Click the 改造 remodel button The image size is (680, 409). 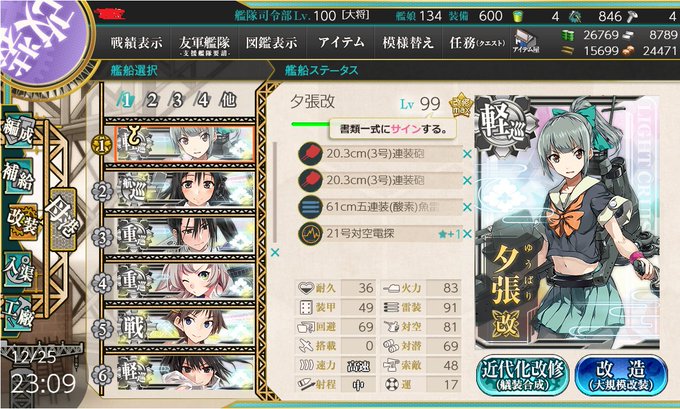tap(621, 375)
